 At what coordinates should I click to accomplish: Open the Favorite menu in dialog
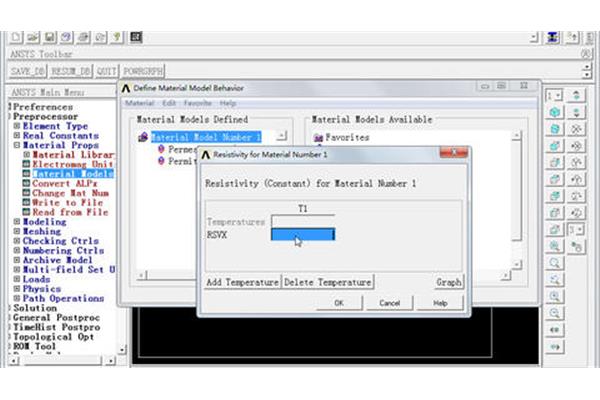point(197,103)
